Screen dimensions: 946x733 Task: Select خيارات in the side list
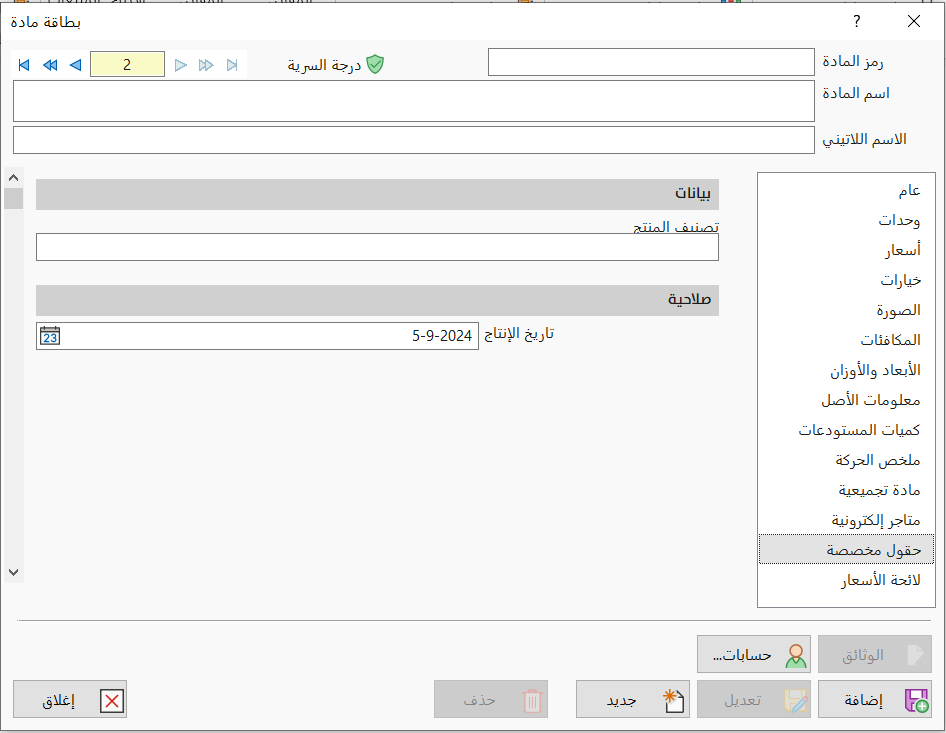click(x=846, y=281)
